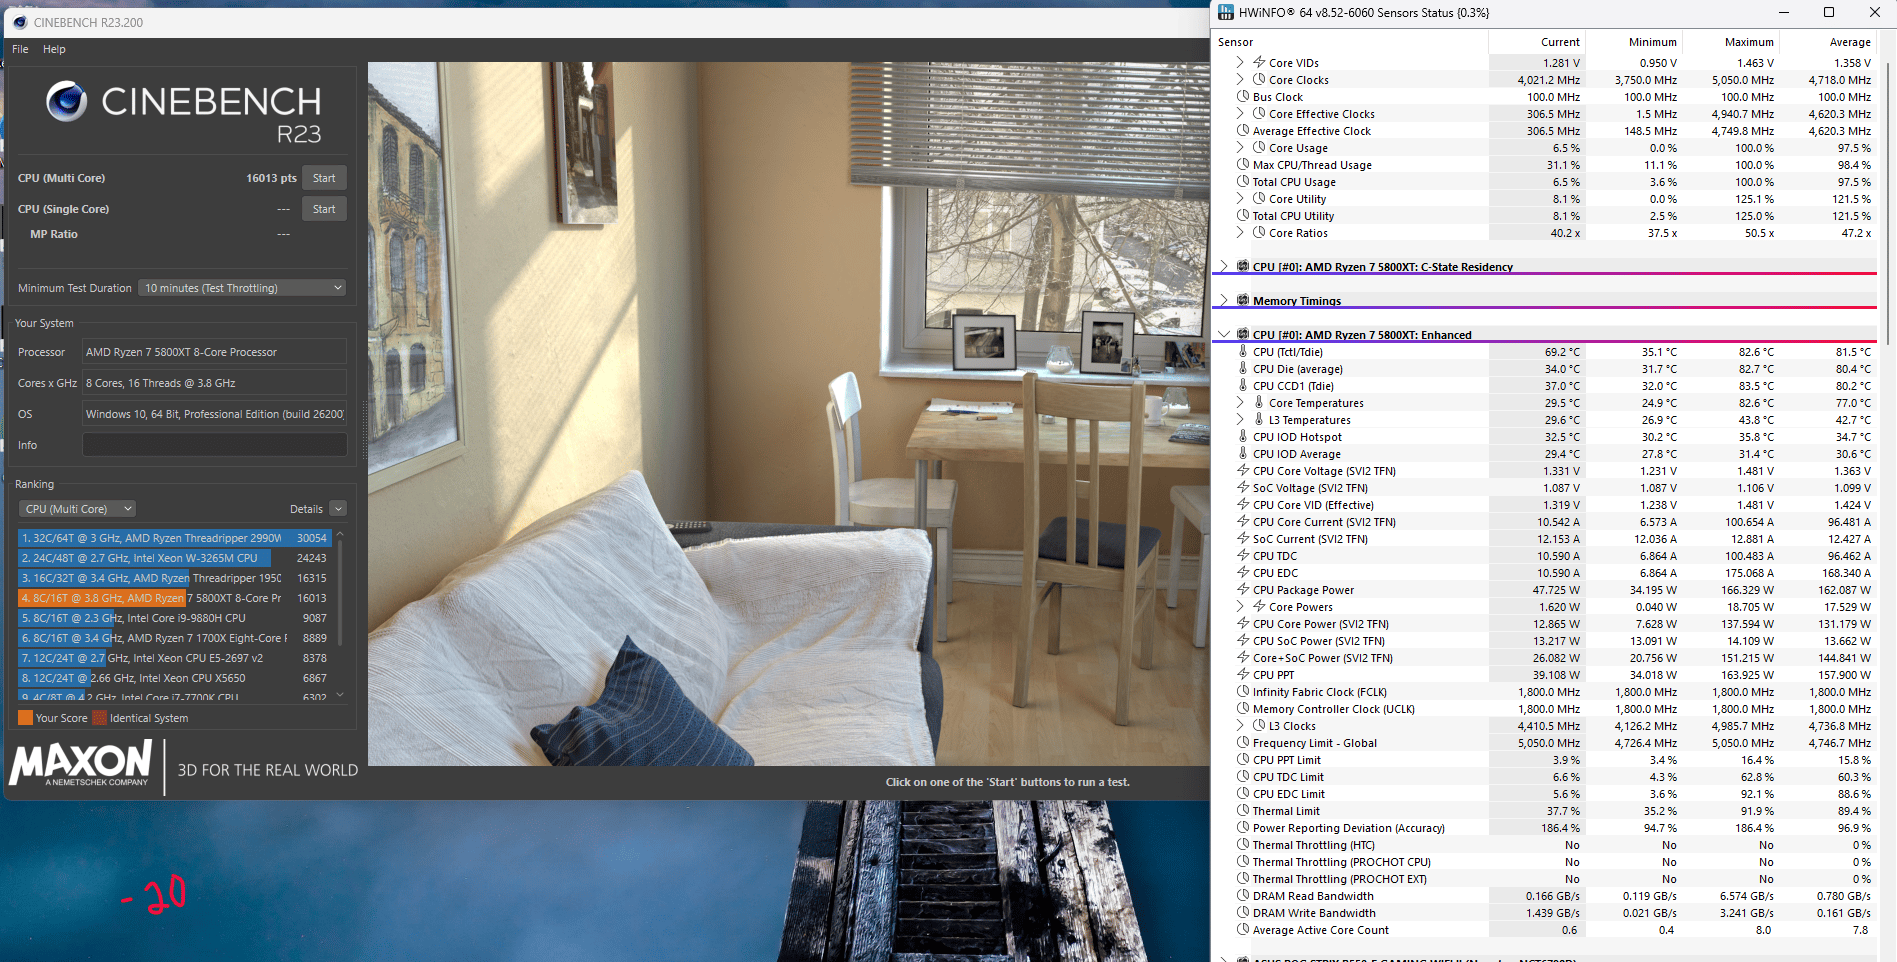Click the thermometer icon beside CPU CCD1 (Tdie)
The height and width of the screenshot is (962, 1897).
tap(1243, 386)
